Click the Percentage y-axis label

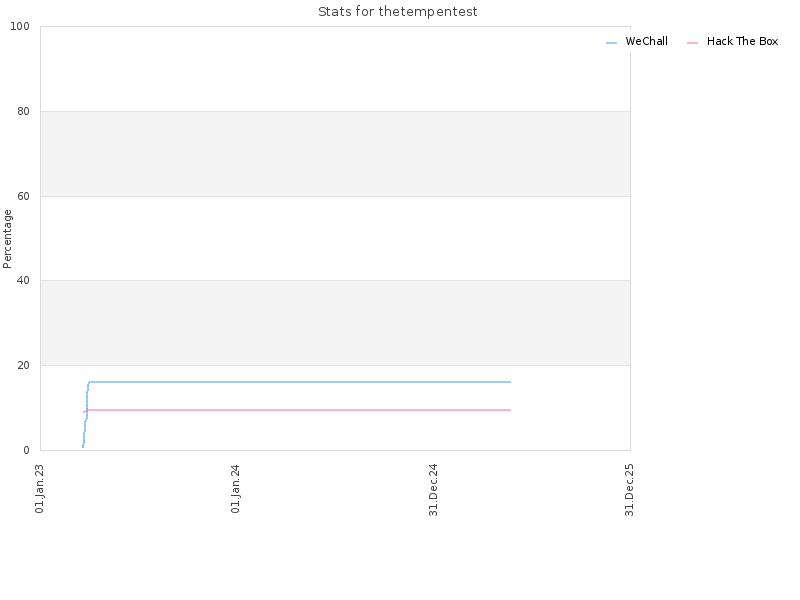click(7, 239)
